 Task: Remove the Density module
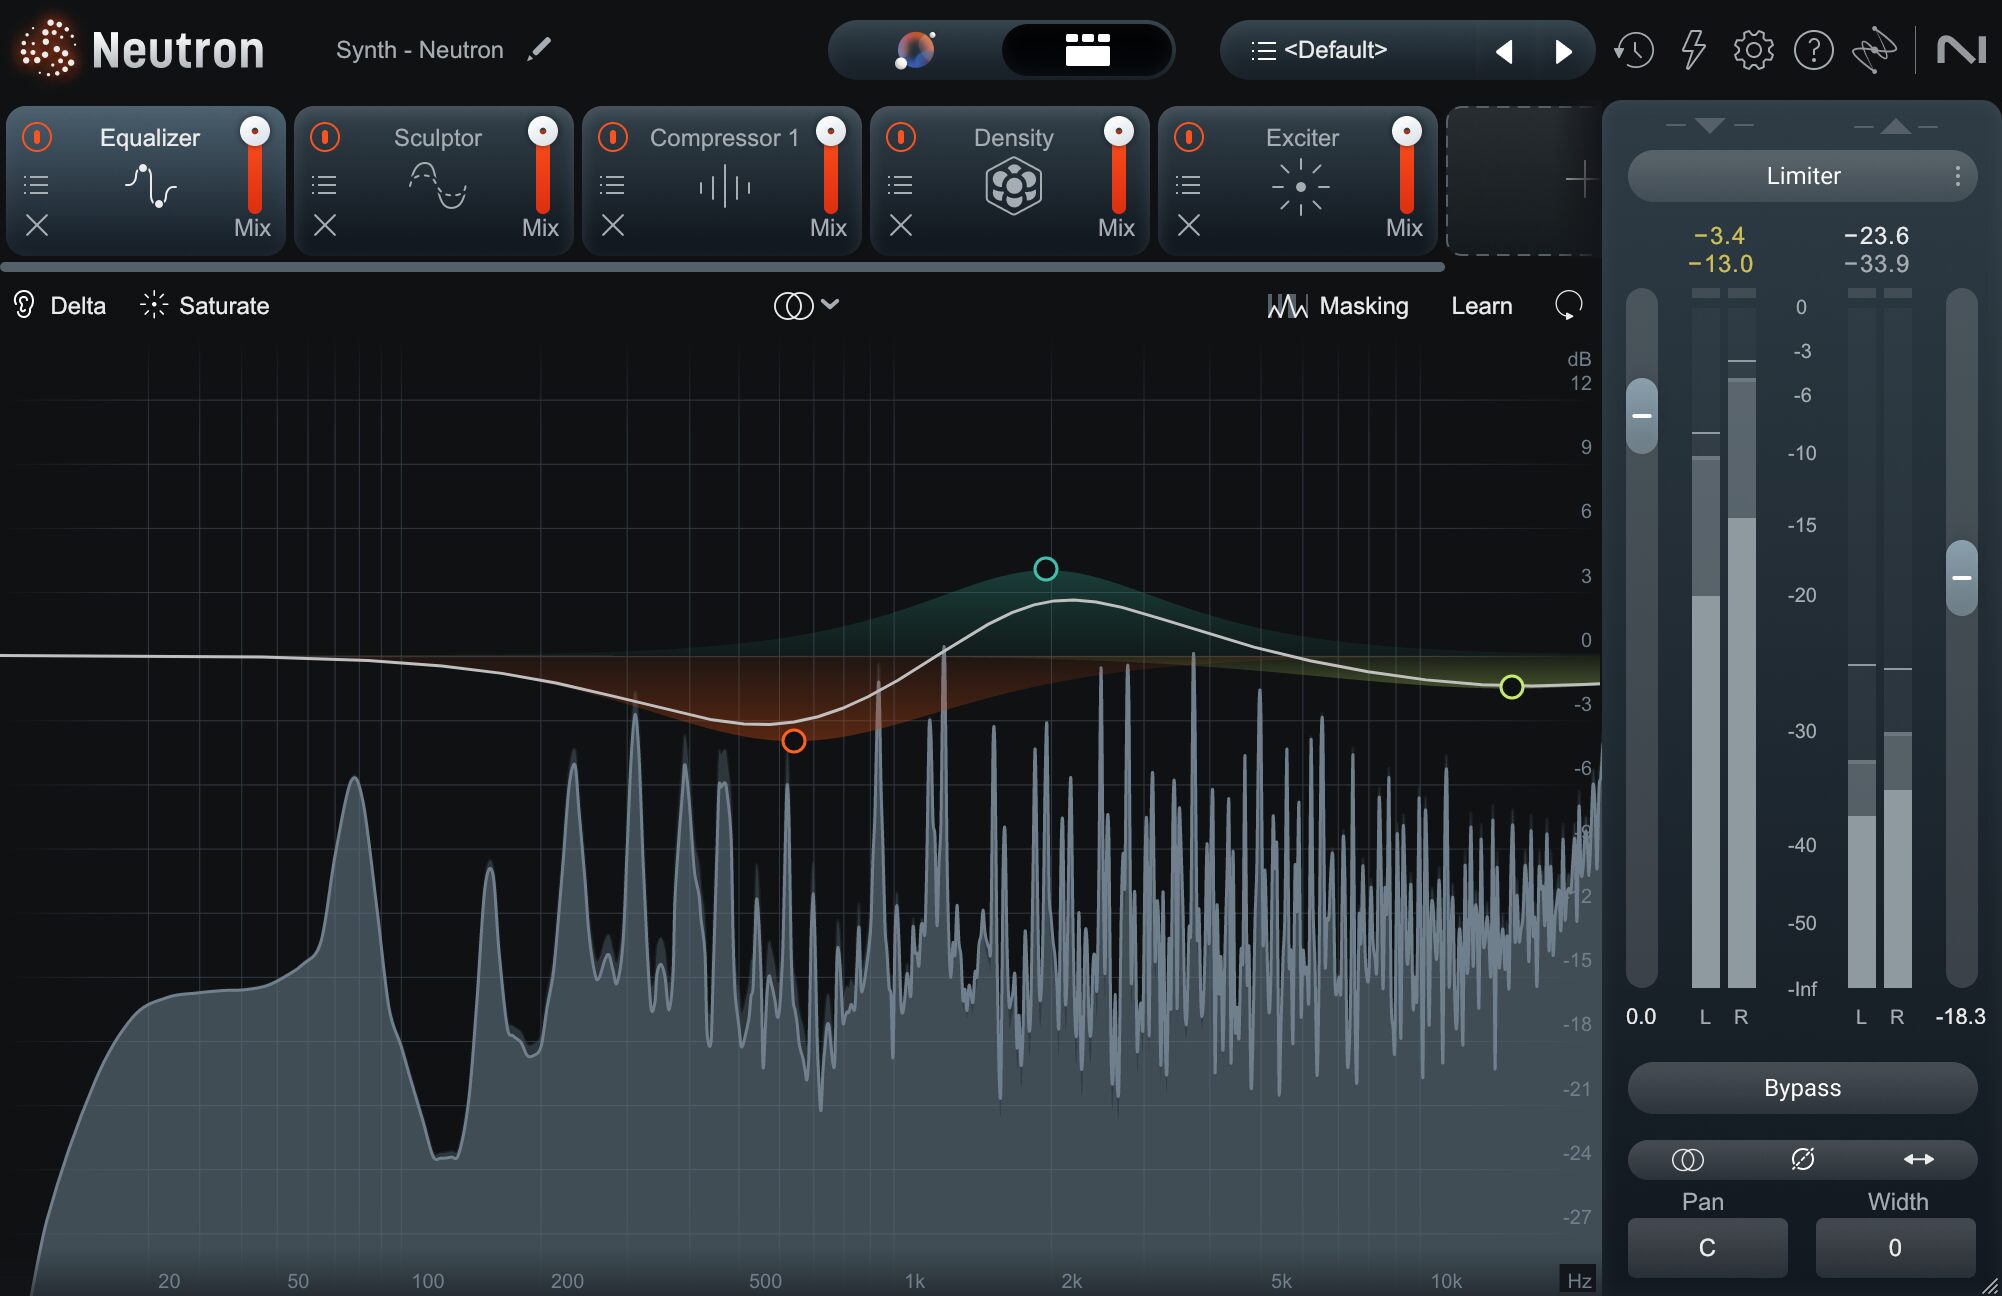pyautogui.click(x=901, y=225)
